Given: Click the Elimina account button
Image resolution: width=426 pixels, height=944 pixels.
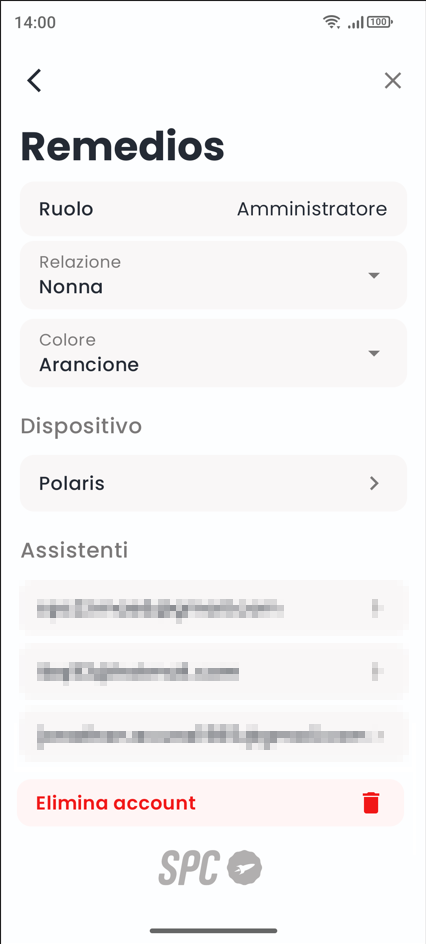Looking at the screenshot, I should click(211, 803).
